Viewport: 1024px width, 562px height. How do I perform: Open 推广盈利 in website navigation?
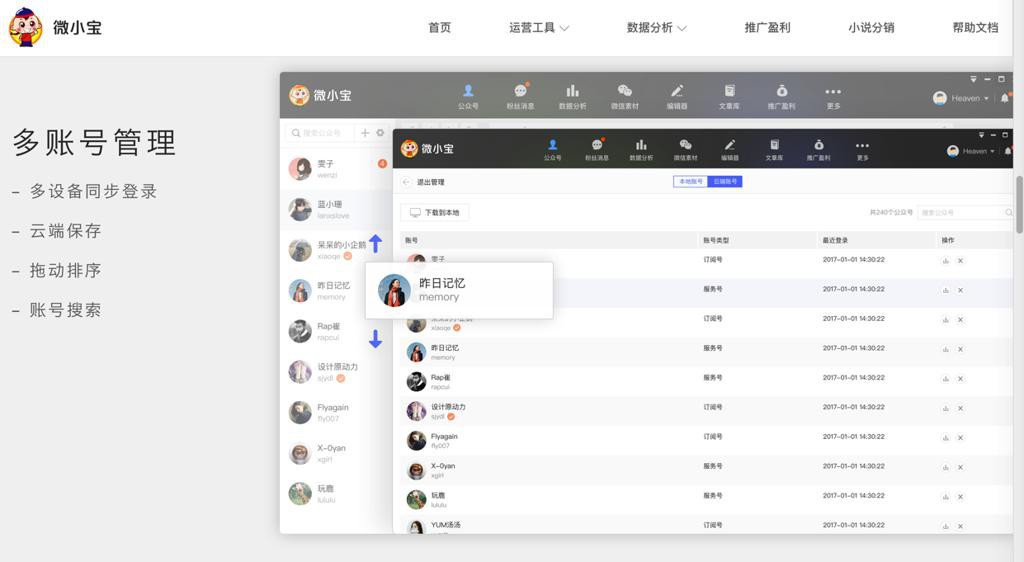click(x=767, y=27)
